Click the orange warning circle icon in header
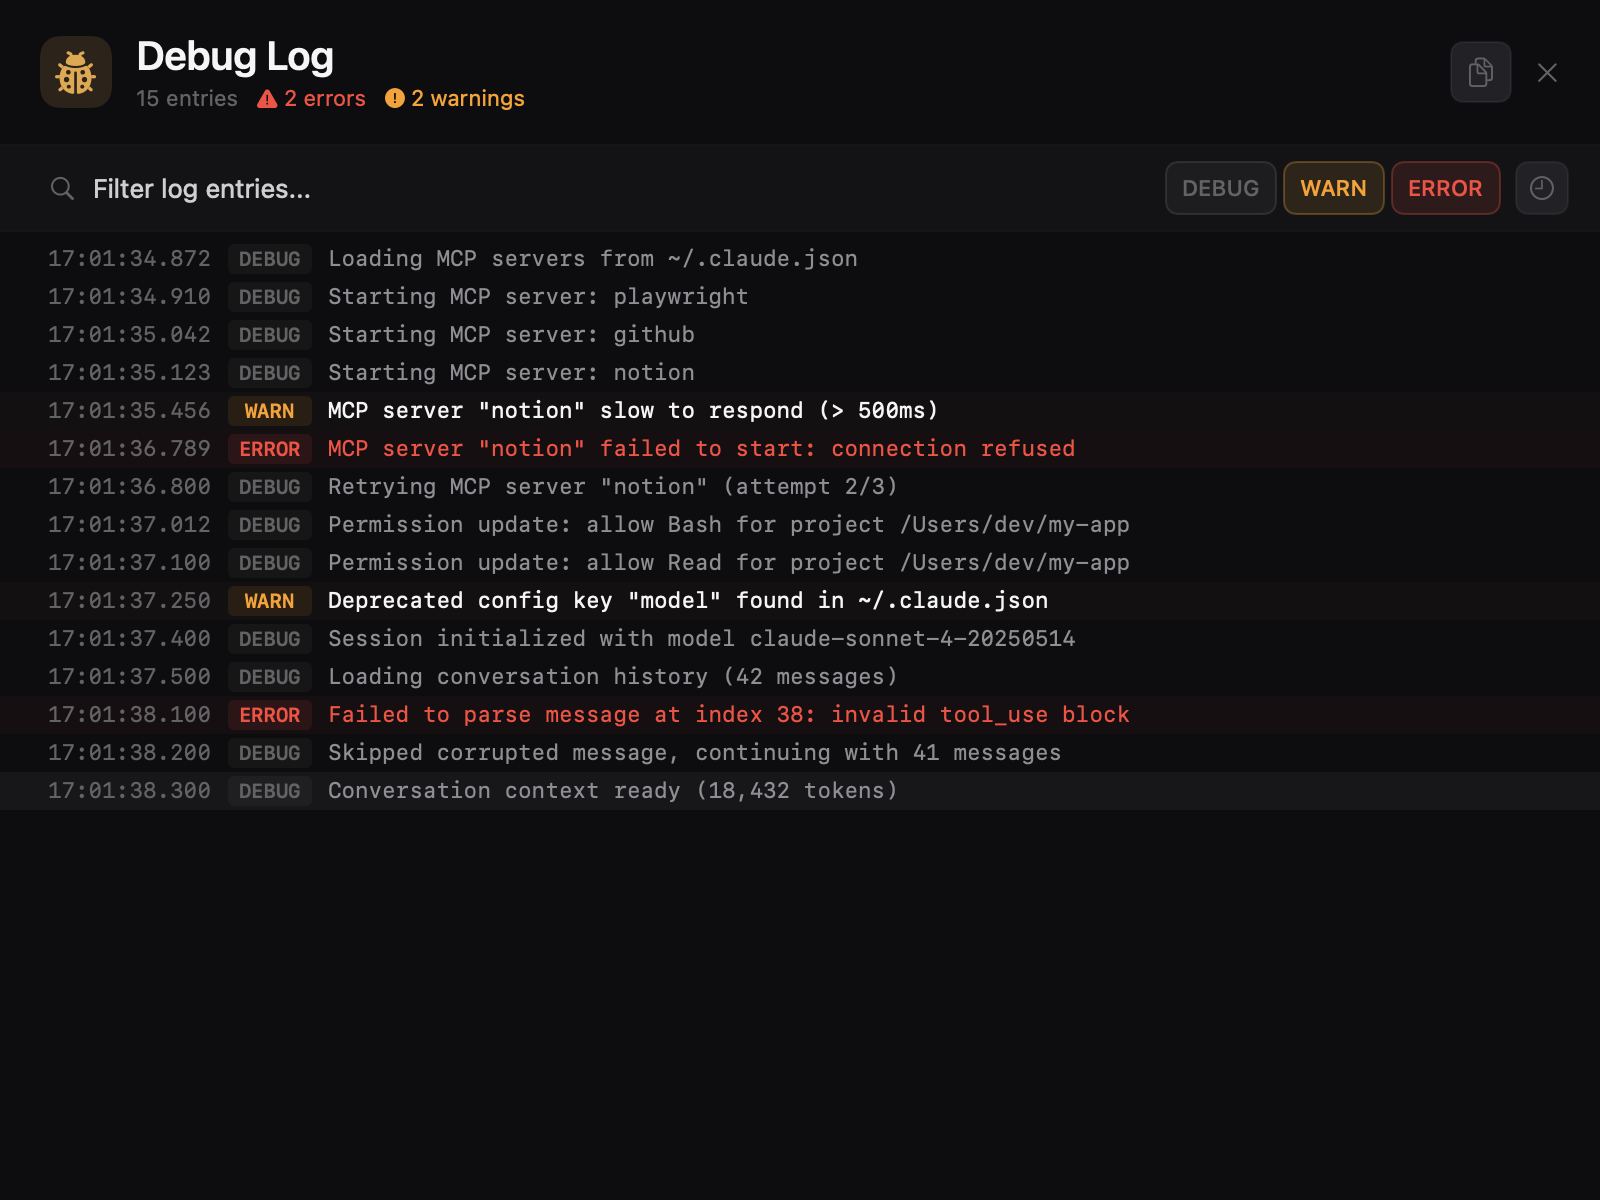The height and width of the screenshot is (1200, 1600). (394, 98)
